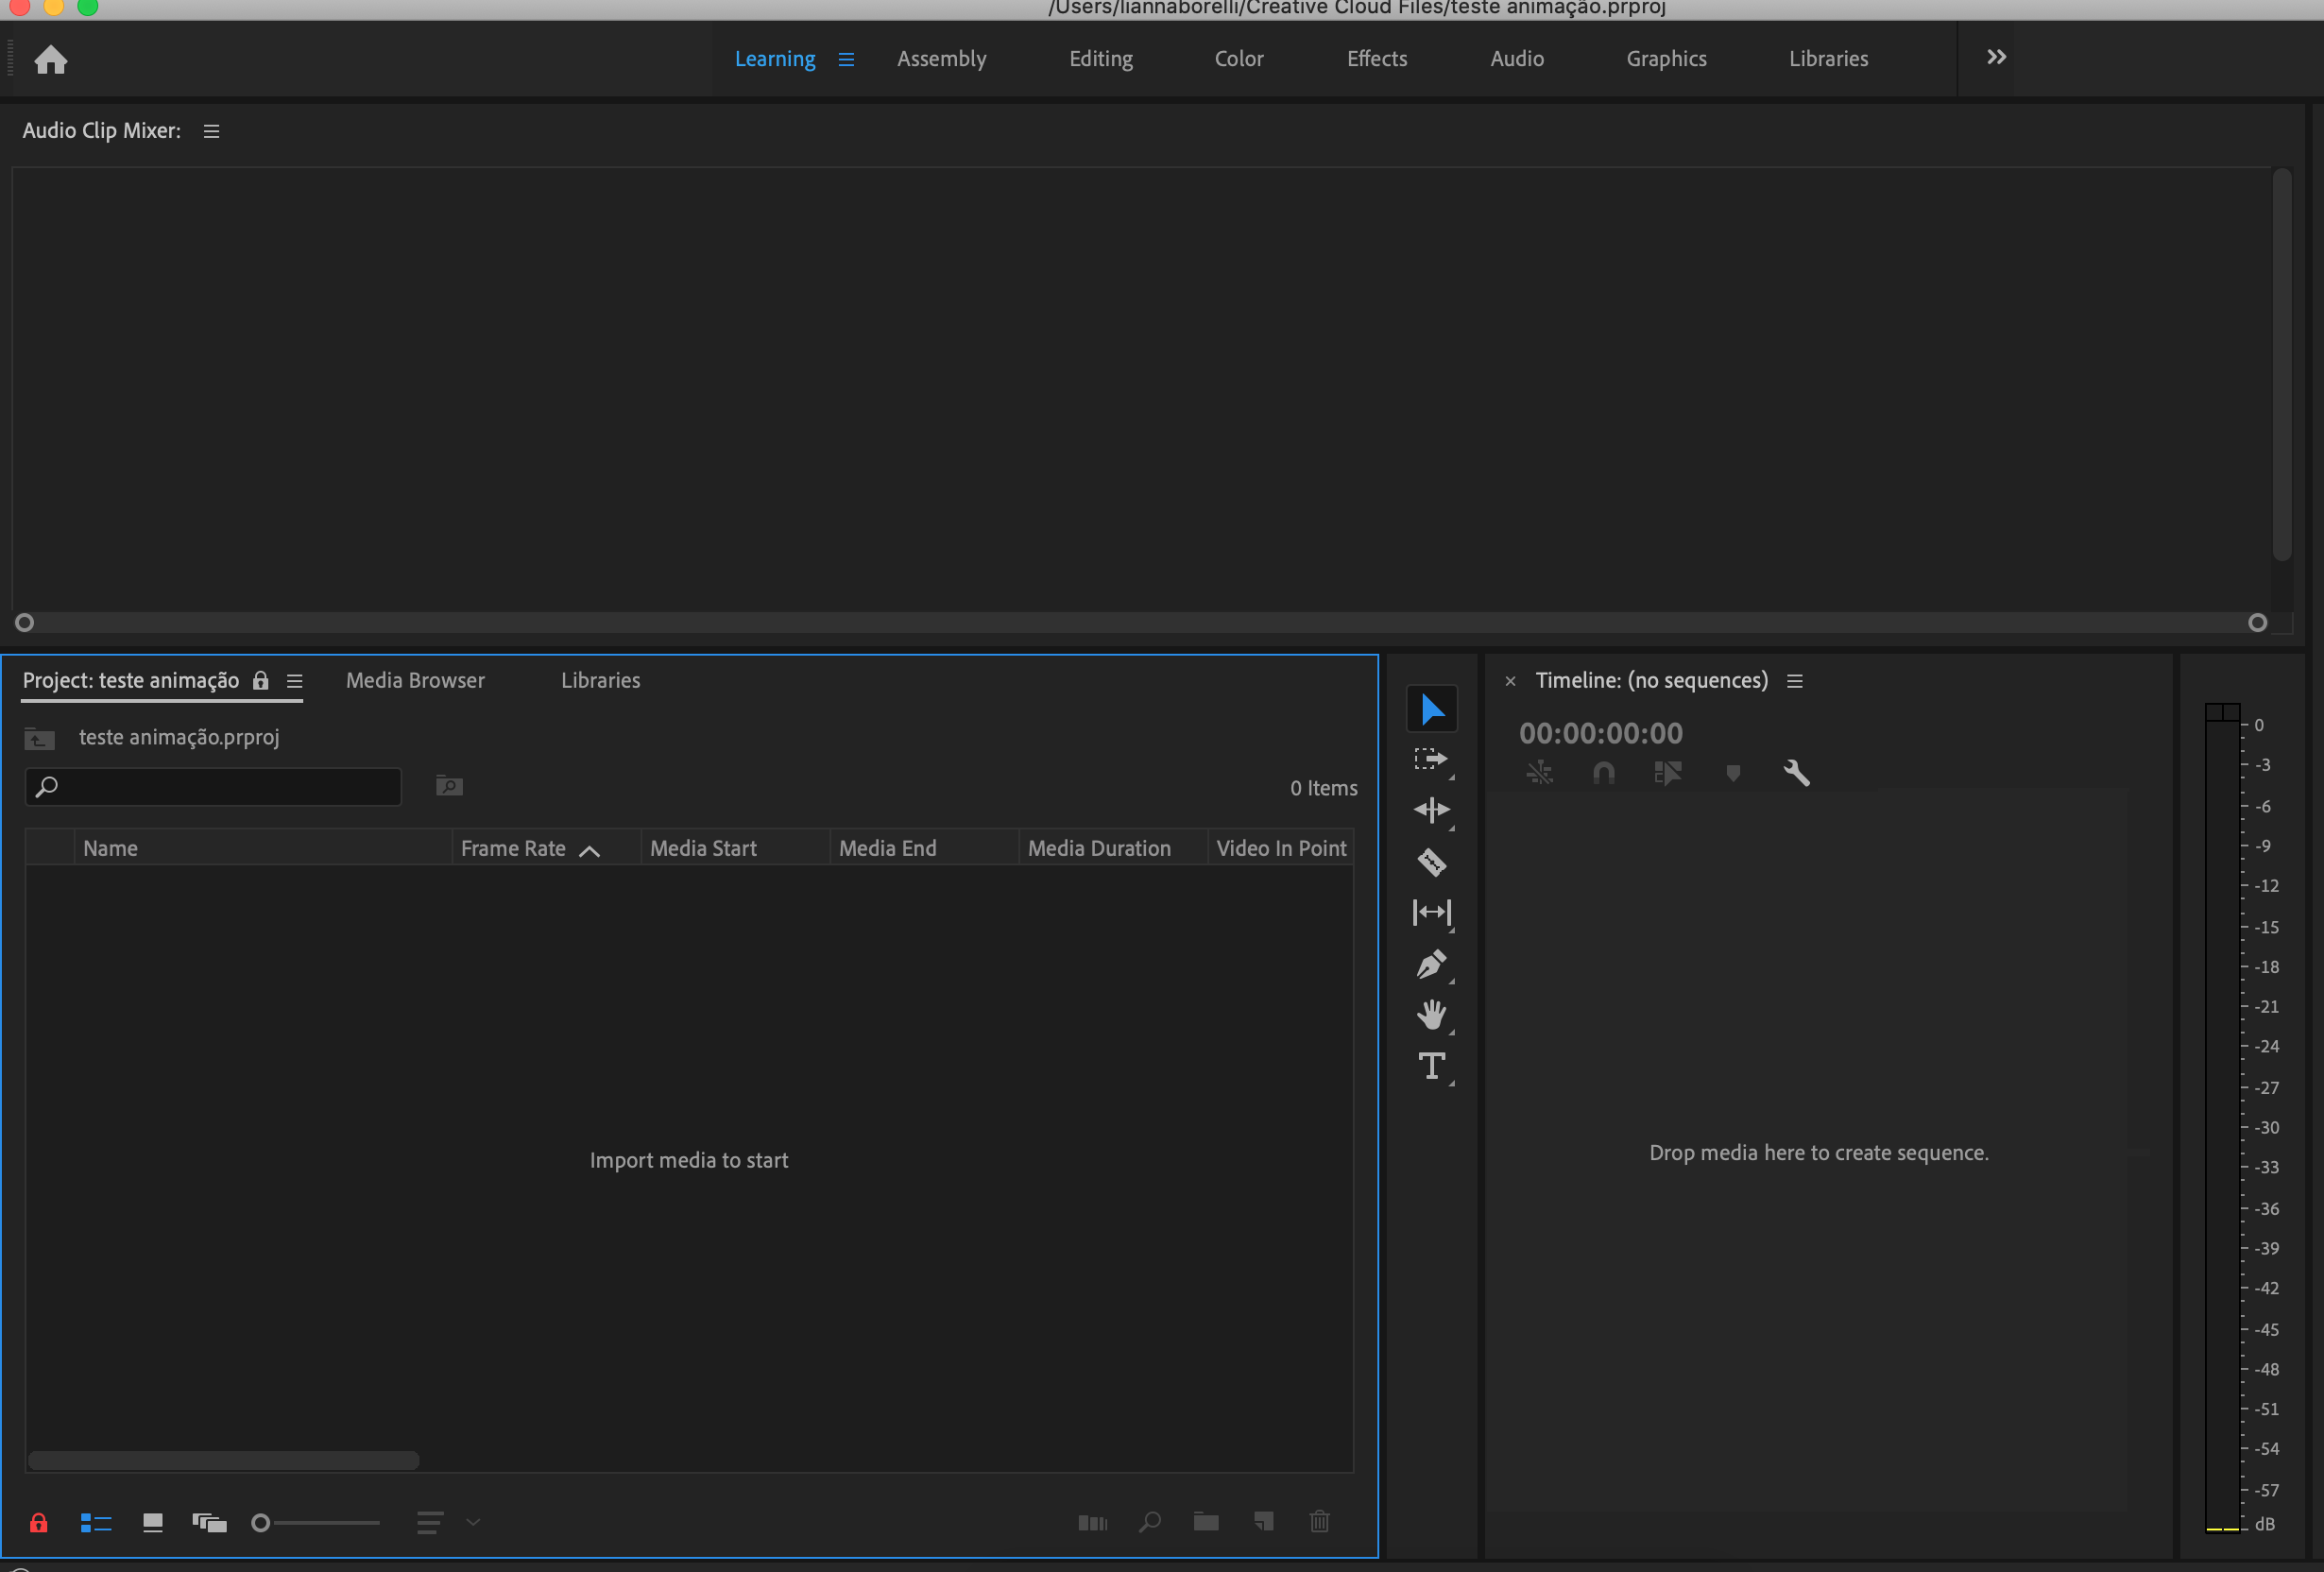The height and width of the screenshot is (1572, 2324).
Task: Open the Editing workspace tab
Action: 1100,59
